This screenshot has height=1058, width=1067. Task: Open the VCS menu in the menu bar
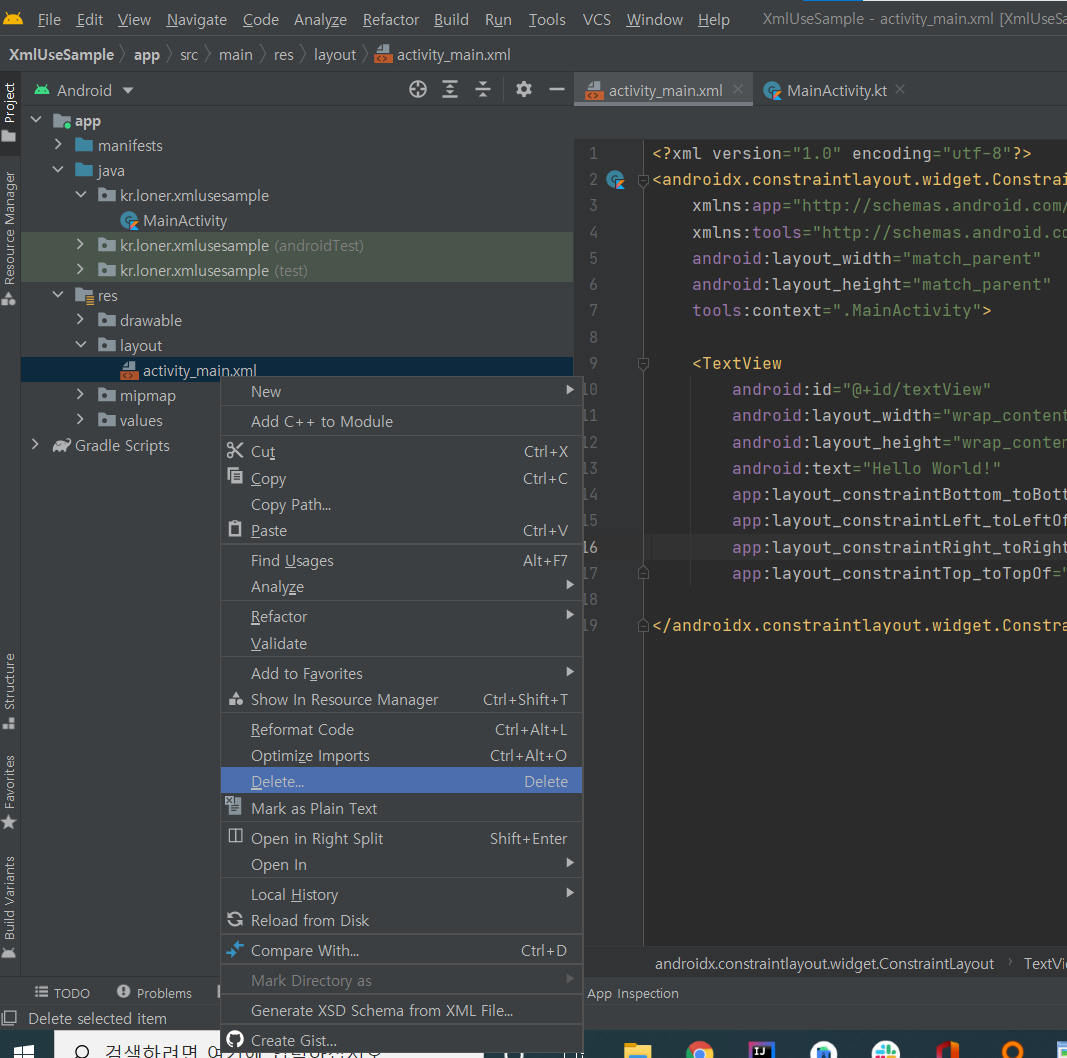click(x=596, y=20)
